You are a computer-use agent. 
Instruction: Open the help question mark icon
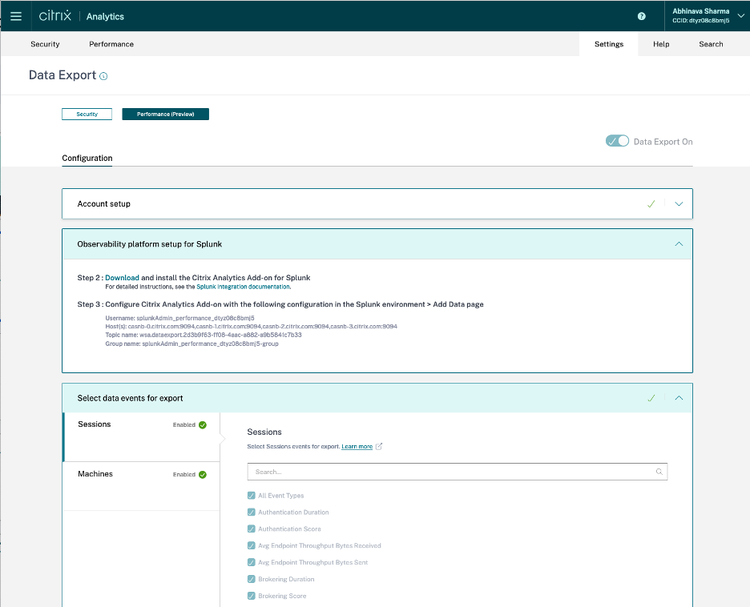point(641,16)
